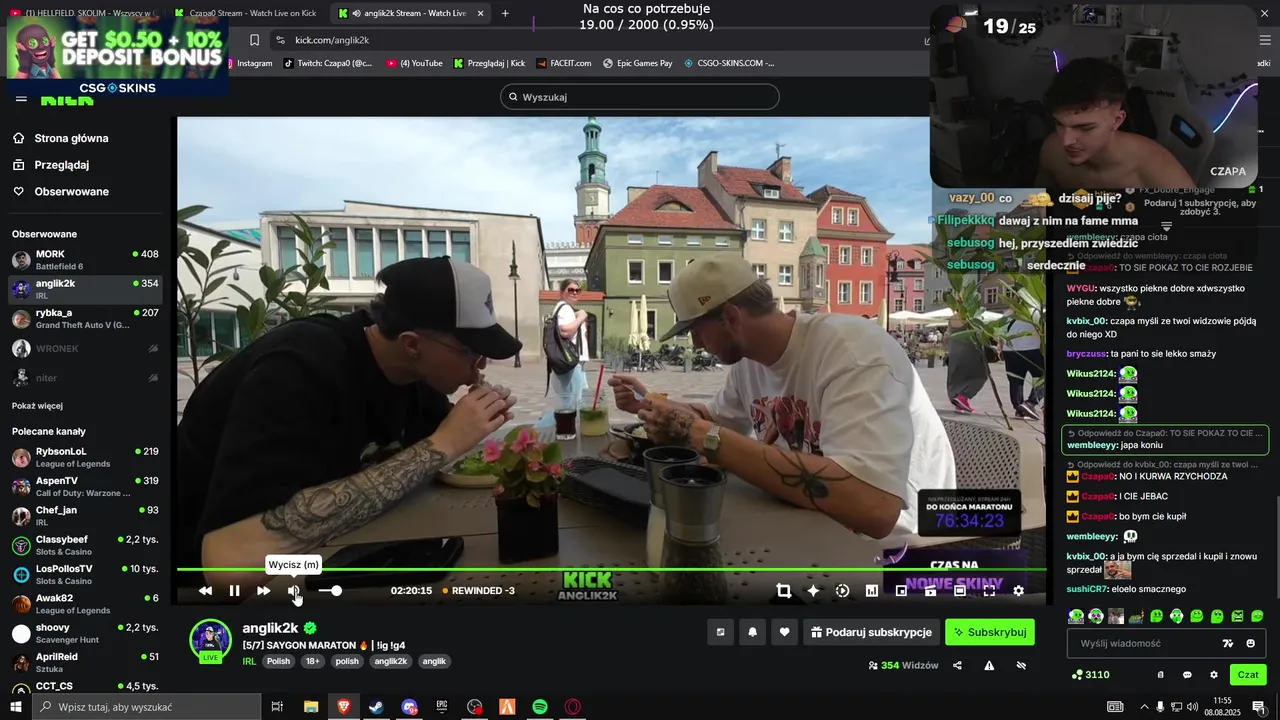The height and width of the screenshot is (720, 1280).
Task: Open the clip crop tool in player
Action: pos(784,591)
